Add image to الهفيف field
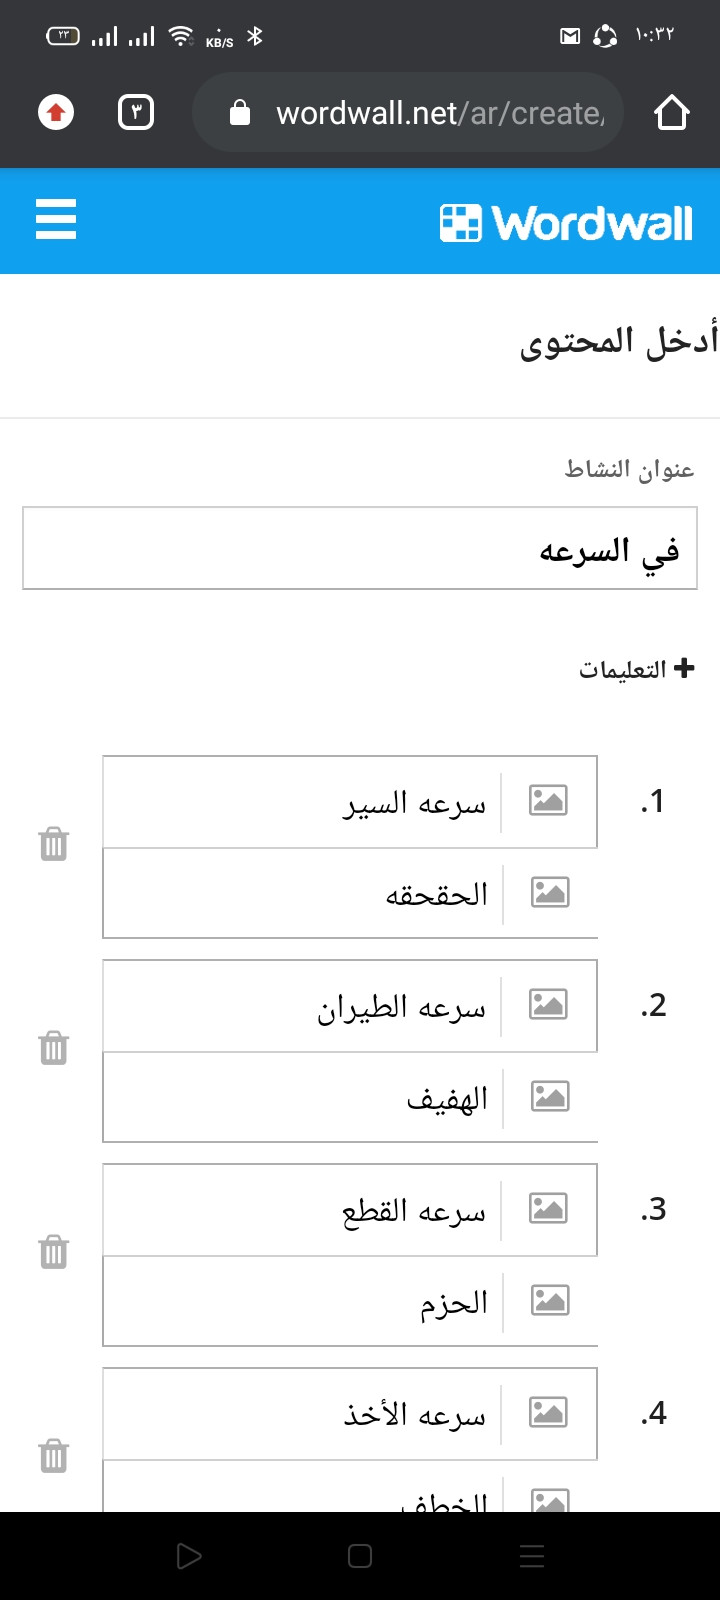The height and width of the screenshot is (1600, 720). [x=550, y=1097]
